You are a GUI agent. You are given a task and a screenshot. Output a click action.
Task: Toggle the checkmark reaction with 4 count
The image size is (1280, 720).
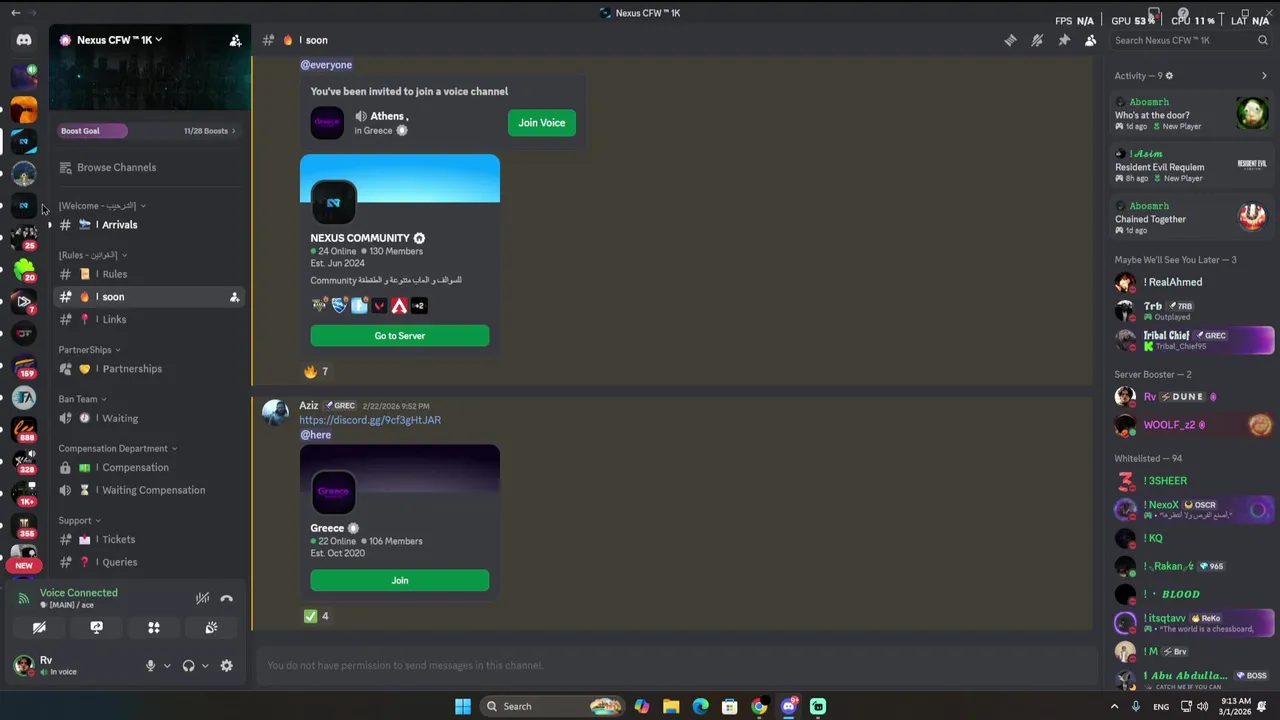[x=316, y=616]
